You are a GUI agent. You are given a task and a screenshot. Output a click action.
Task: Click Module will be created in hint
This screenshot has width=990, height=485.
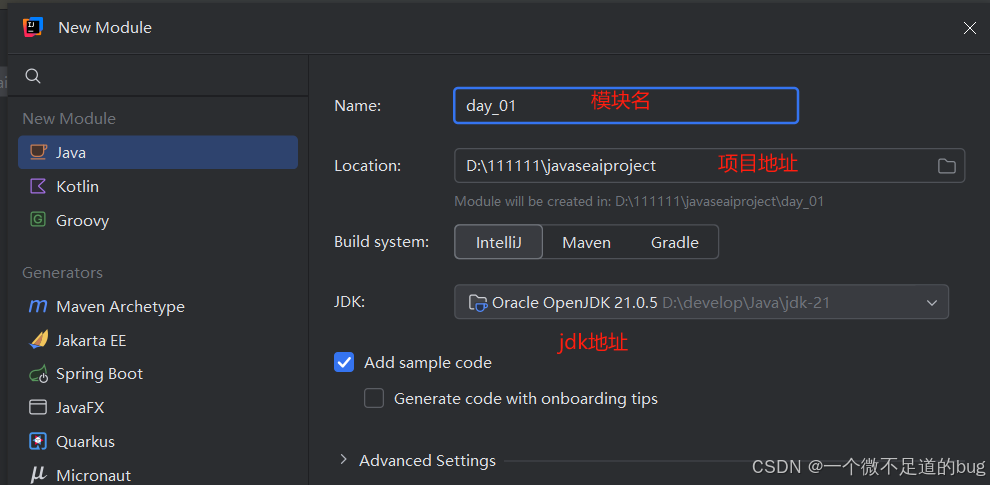click(639, 201)
